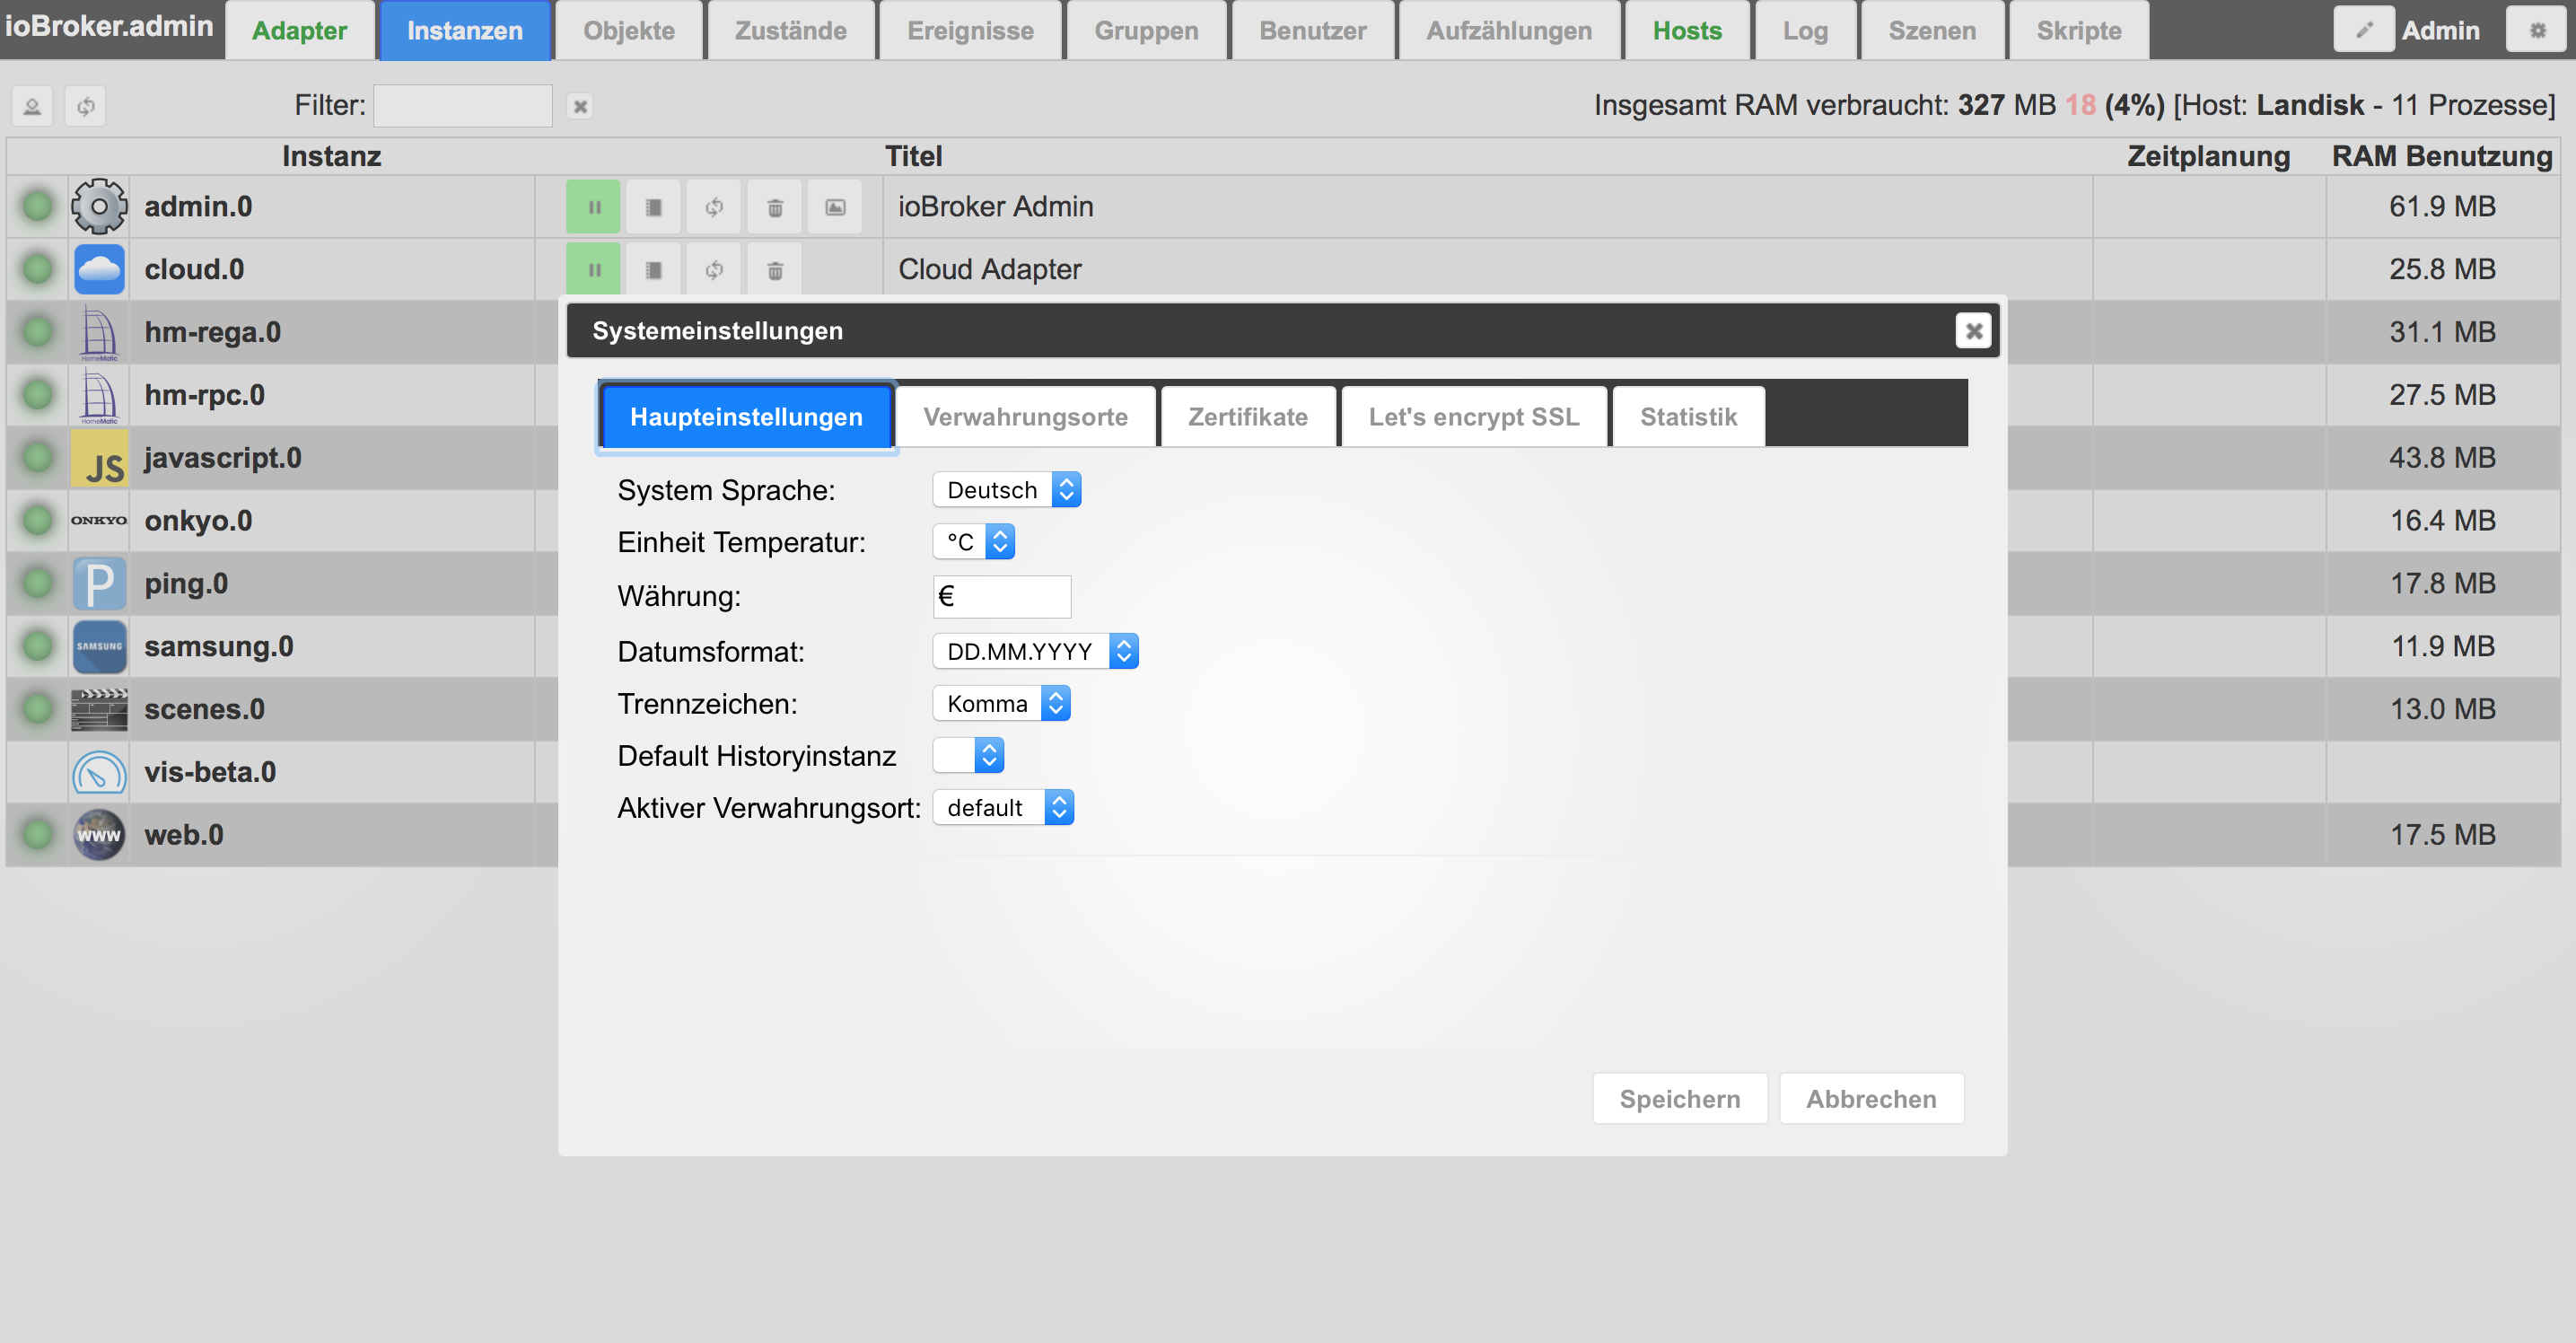Click the samsung.0 Samsung logo icon
This screenshot has height=1343, width=2576.
[x=99, y=646]
